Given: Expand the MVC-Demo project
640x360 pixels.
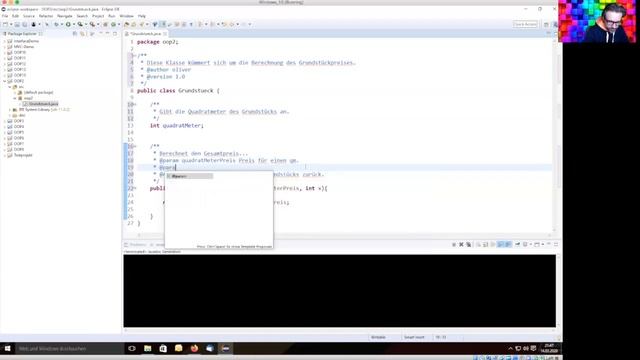Looking at the screenshot, I should [x=5, y=47].
